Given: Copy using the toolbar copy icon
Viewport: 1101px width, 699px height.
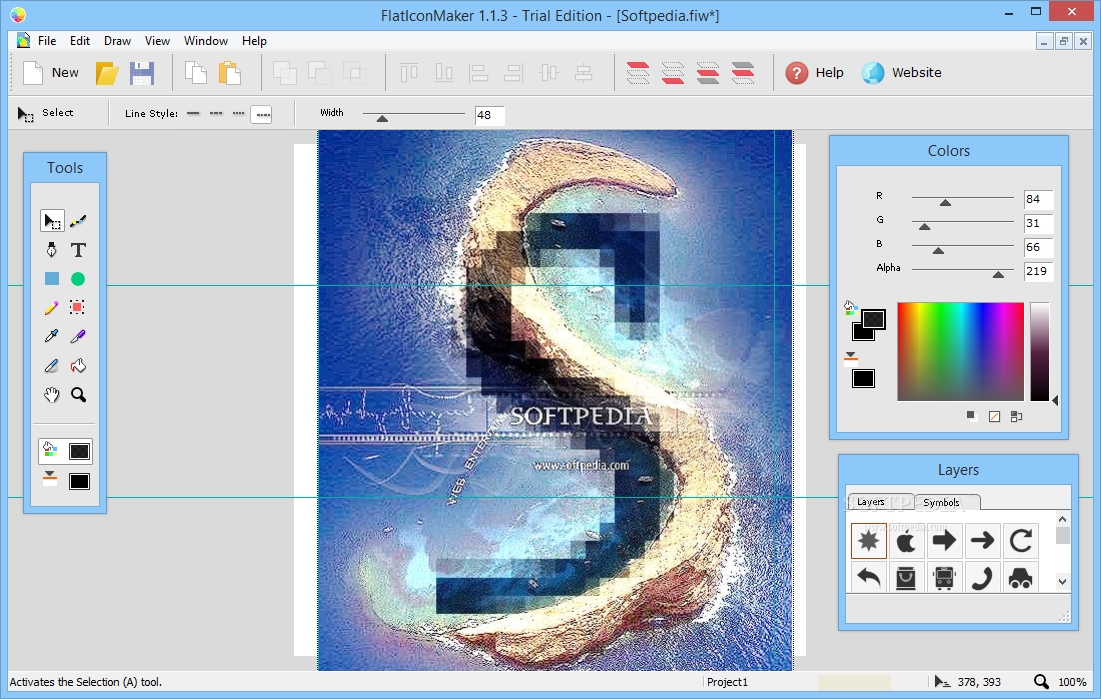Looking at the screenshot, I should pos(195,73).
